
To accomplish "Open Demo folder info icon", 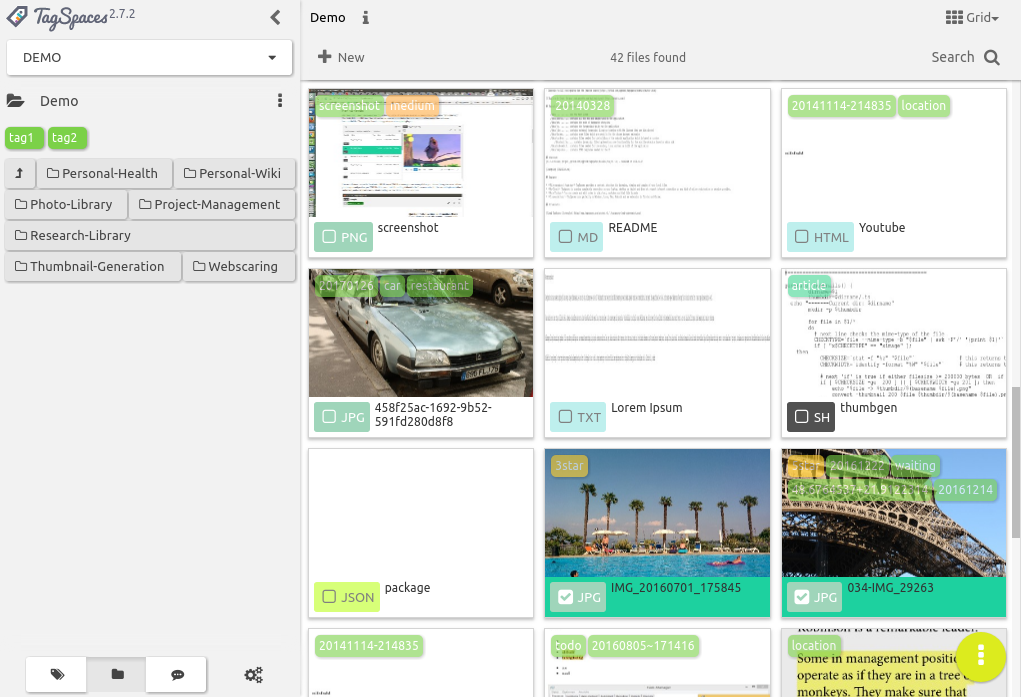I will (366, 18).
